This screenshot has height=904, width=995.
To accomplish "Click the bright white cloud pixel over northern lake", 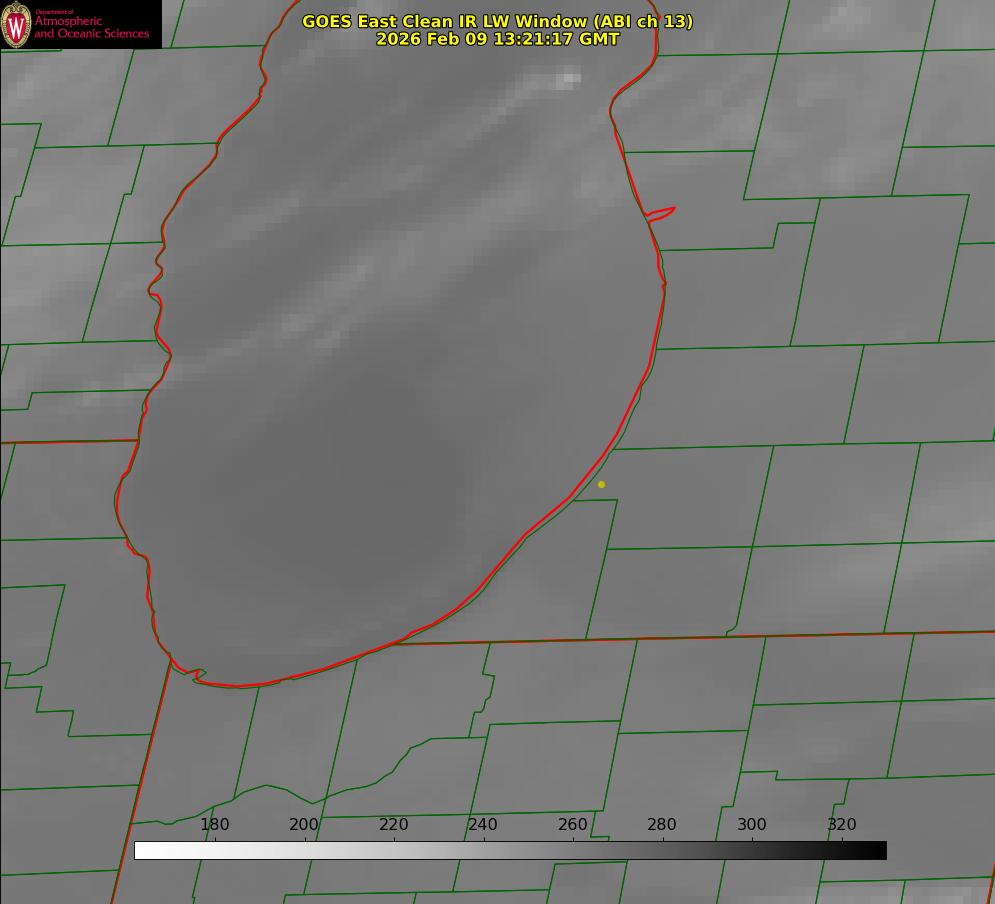I will pyautogui.click(x=569, y=79).
